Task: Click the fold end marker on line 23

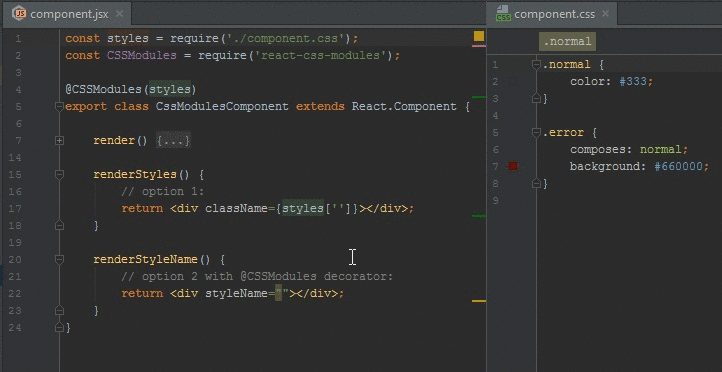Action: coord(59,310)
